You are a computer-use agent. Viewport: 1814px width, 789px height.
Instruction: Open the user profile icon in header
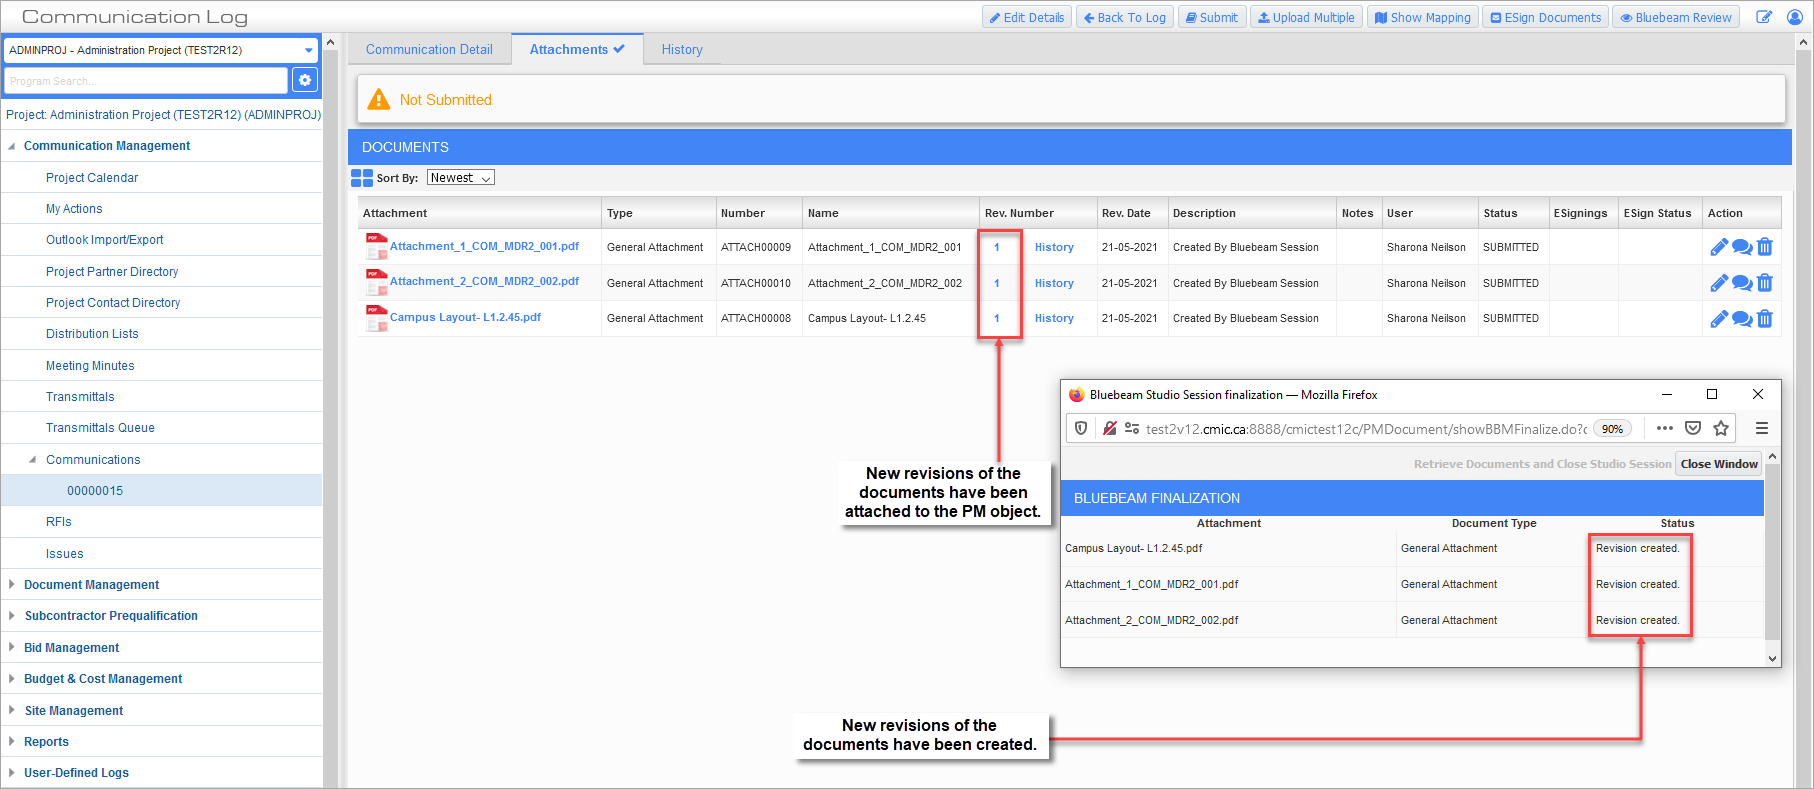click(1795, 17)
